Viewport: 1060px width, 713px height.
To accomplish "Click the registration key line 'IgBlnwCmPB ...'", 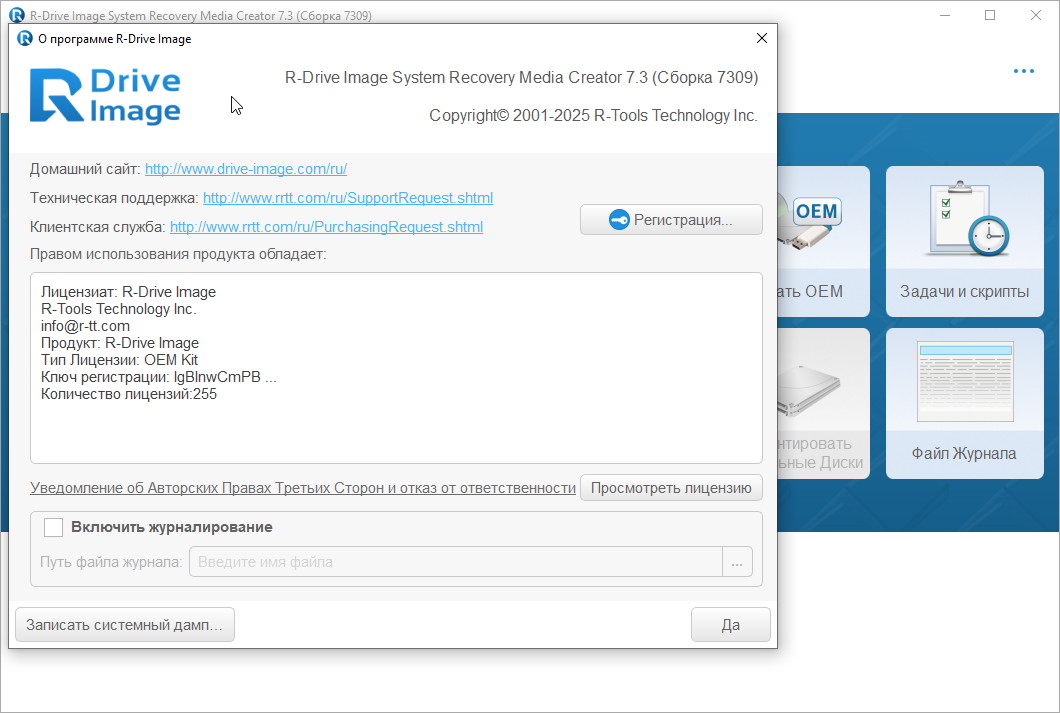I will point(159,377).
